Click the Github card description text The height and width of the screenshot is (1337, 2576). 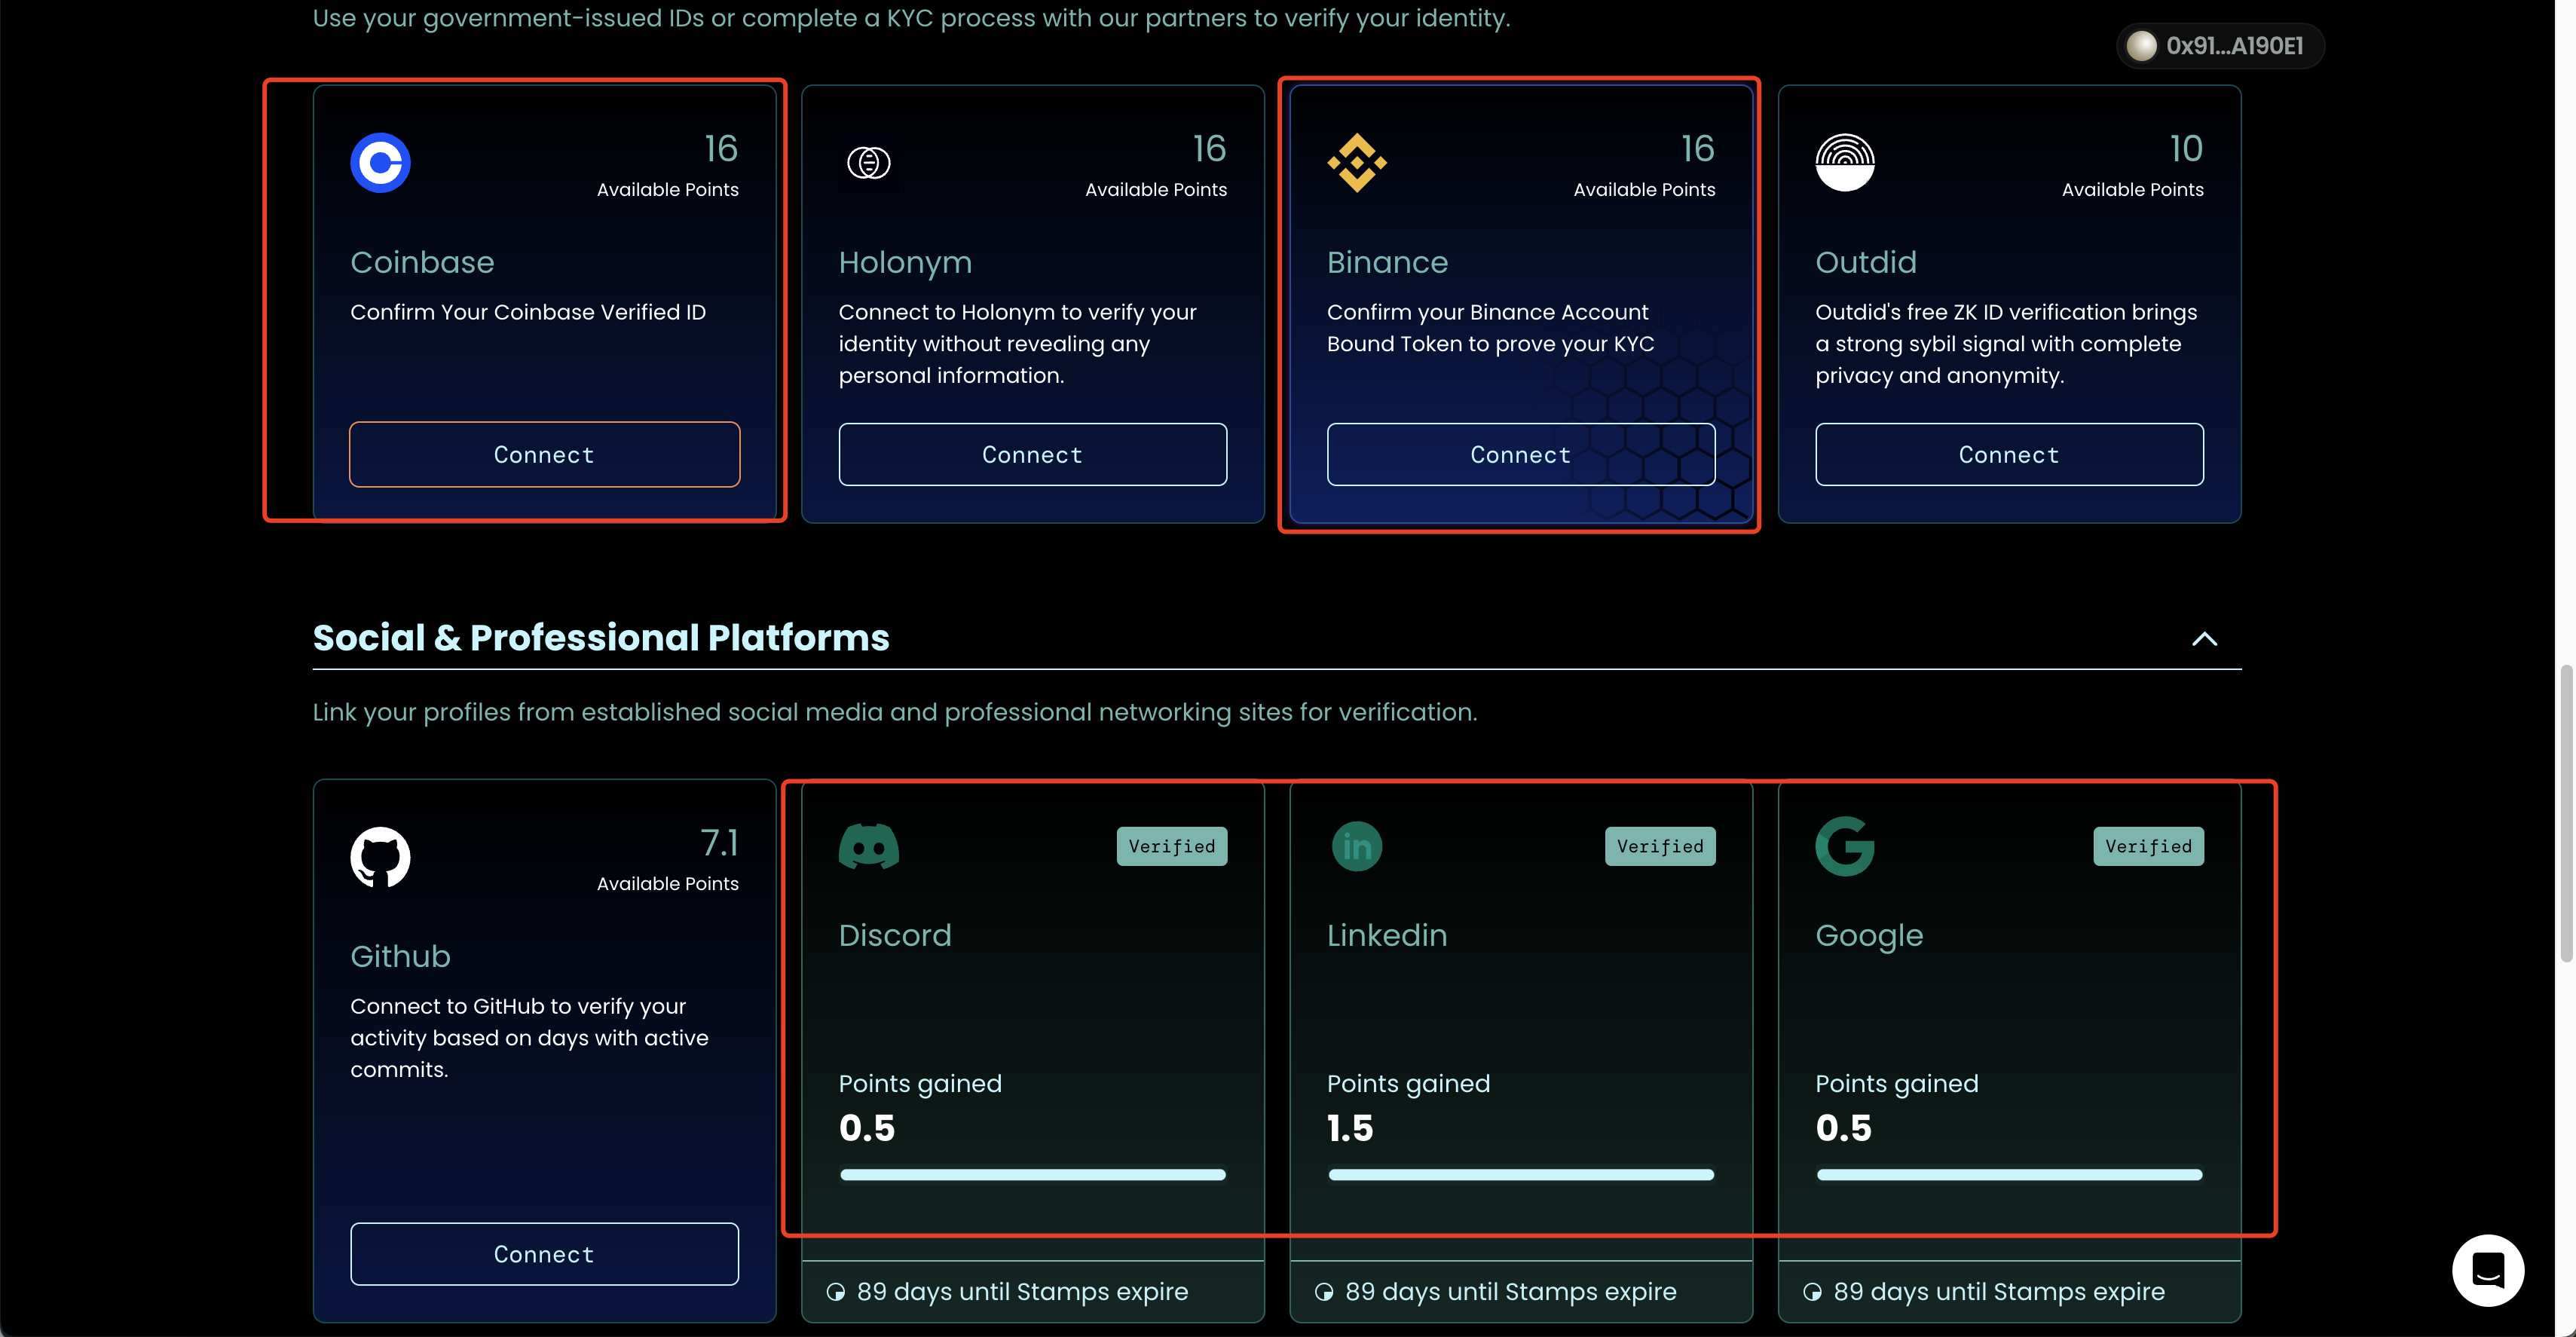[529, 1038]
